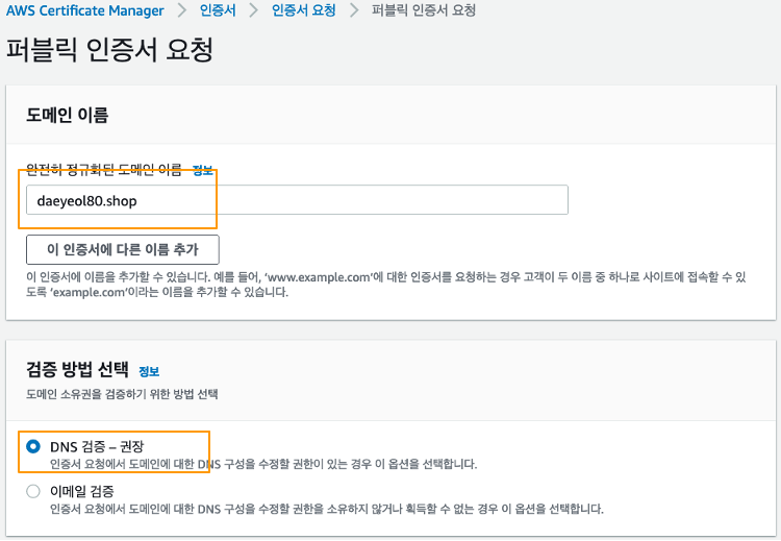Focus the daeyeol80.shop domain name field
This screenshot has width=781, height=541.
pos(297,200)
